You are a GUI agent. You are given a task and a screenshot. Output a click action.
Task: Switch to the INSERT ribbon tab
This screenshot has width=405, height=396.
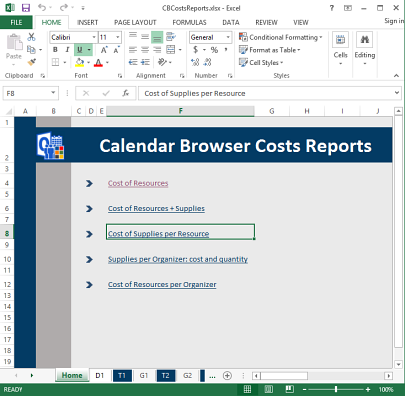coord(87,22)
